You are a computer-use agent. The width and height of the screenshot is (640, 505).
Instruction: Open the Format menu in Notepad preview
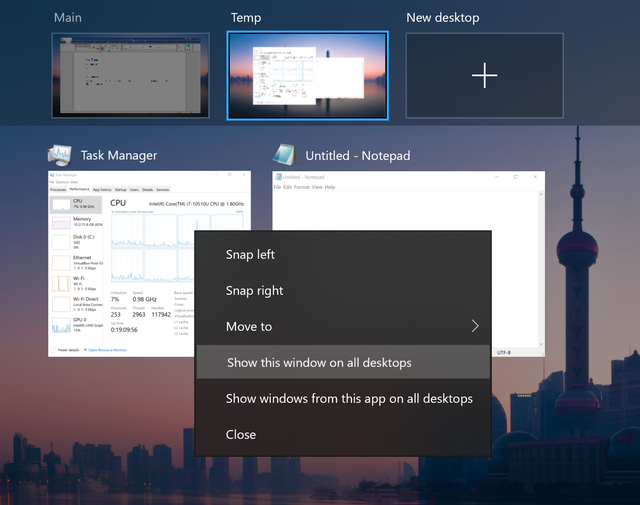click(302, 187)
